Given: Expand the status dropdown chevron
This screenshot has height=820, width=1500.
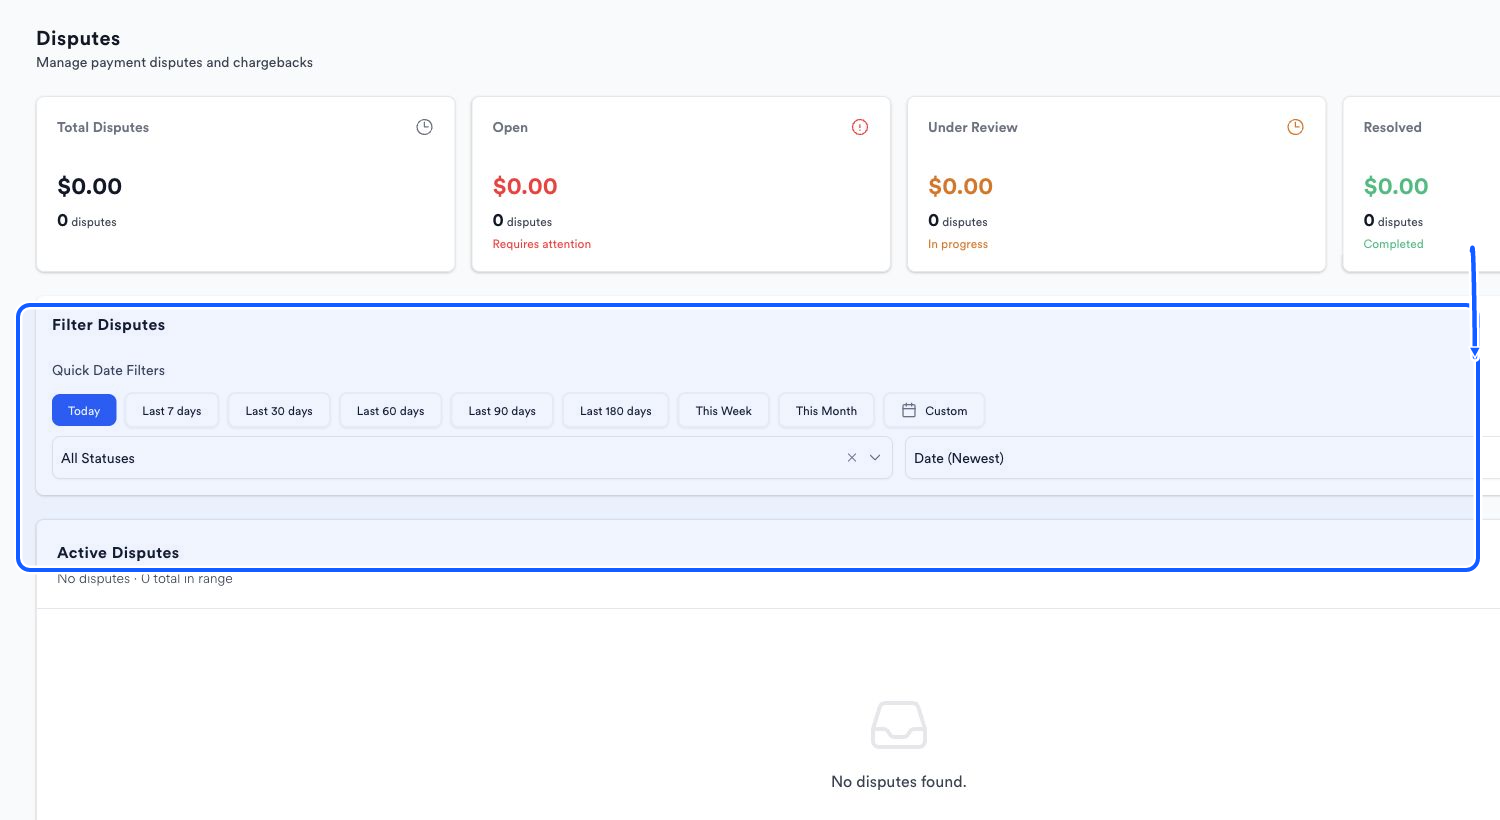Looking at the screenshot, I should (x=875, y=458).
